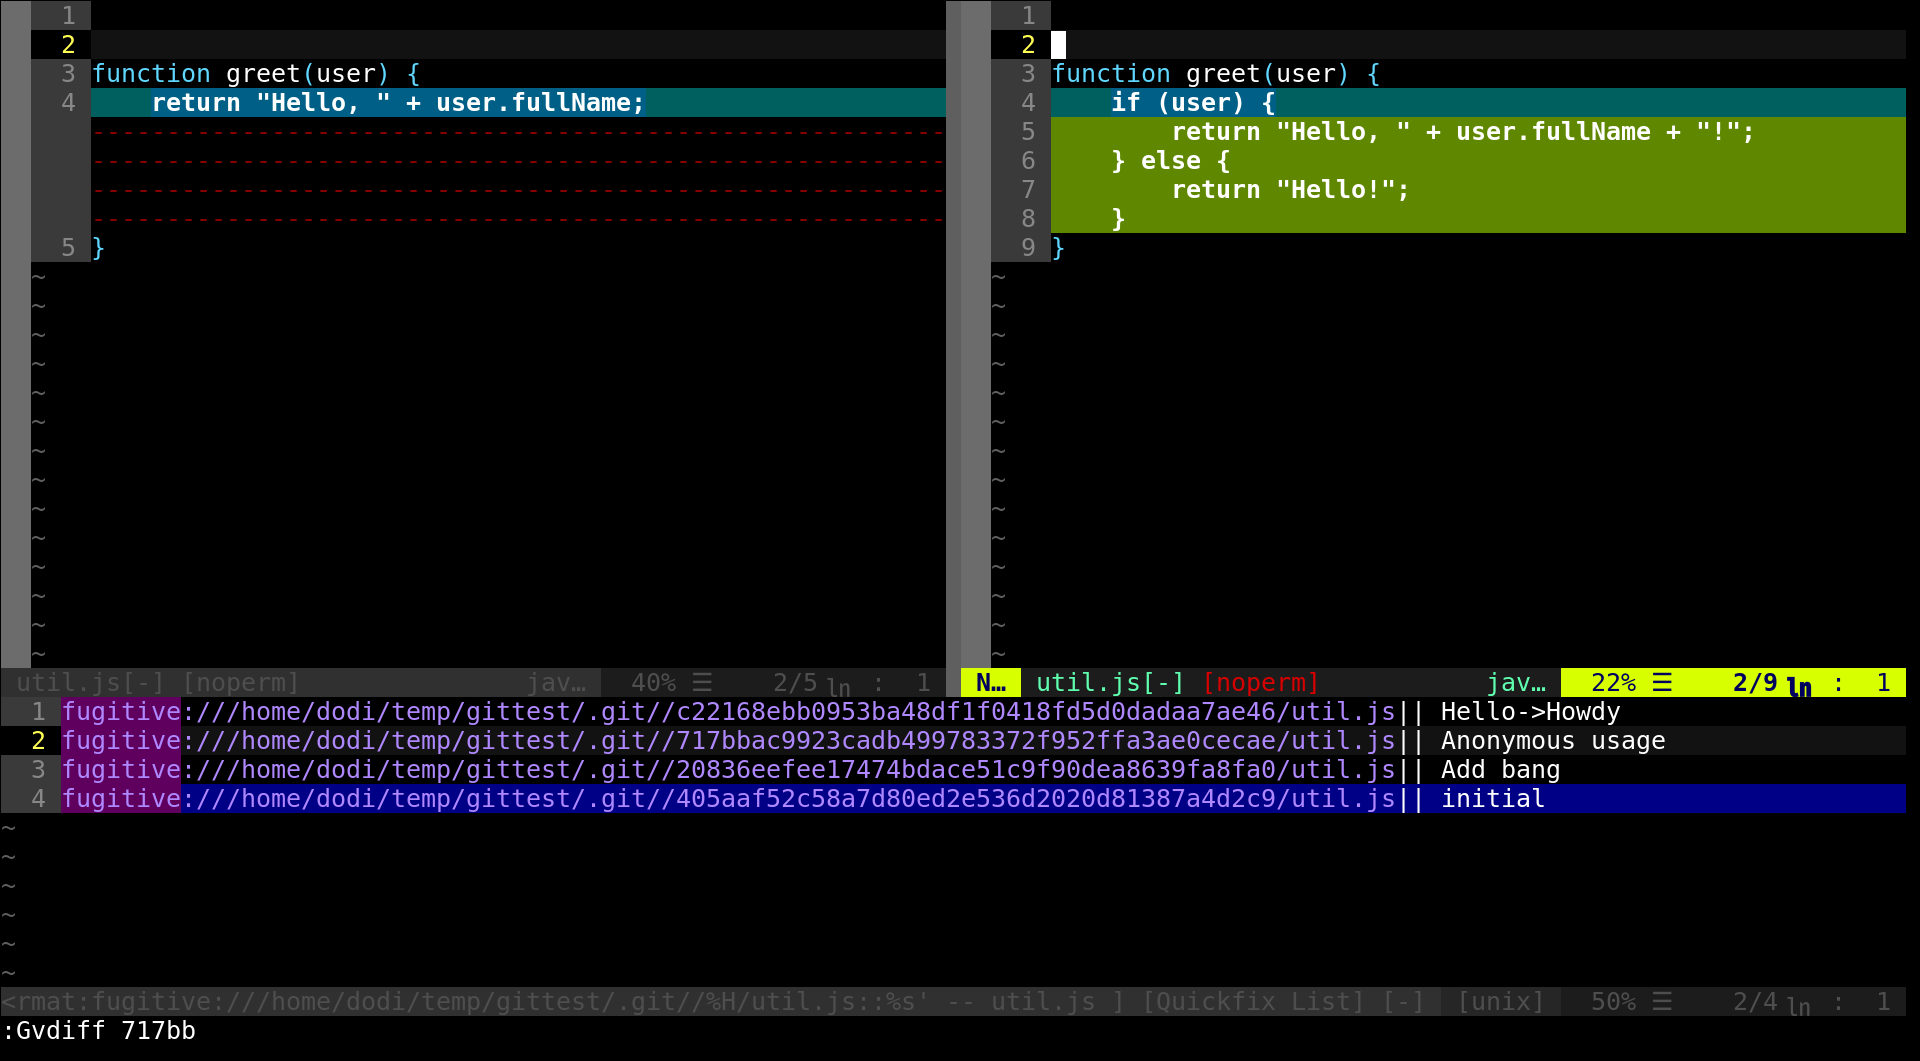Click the fugitive link for commit c22168ebb
The image size is (1920, 1061).
pos(728,712)
